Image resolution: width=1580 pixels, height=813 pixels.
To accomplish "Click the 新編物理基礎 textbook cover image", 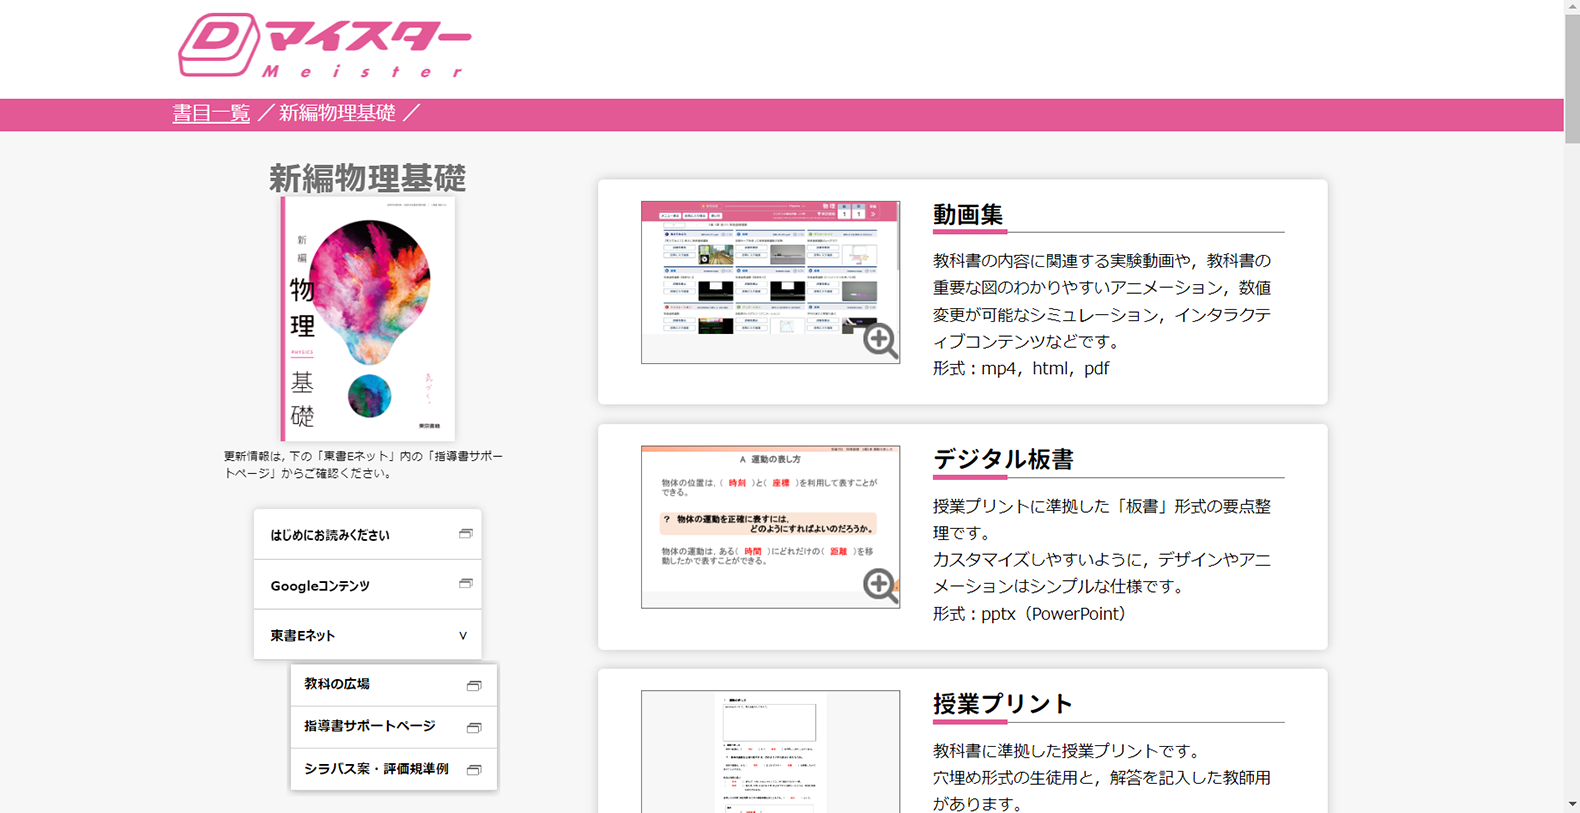I will pos(368,318).
